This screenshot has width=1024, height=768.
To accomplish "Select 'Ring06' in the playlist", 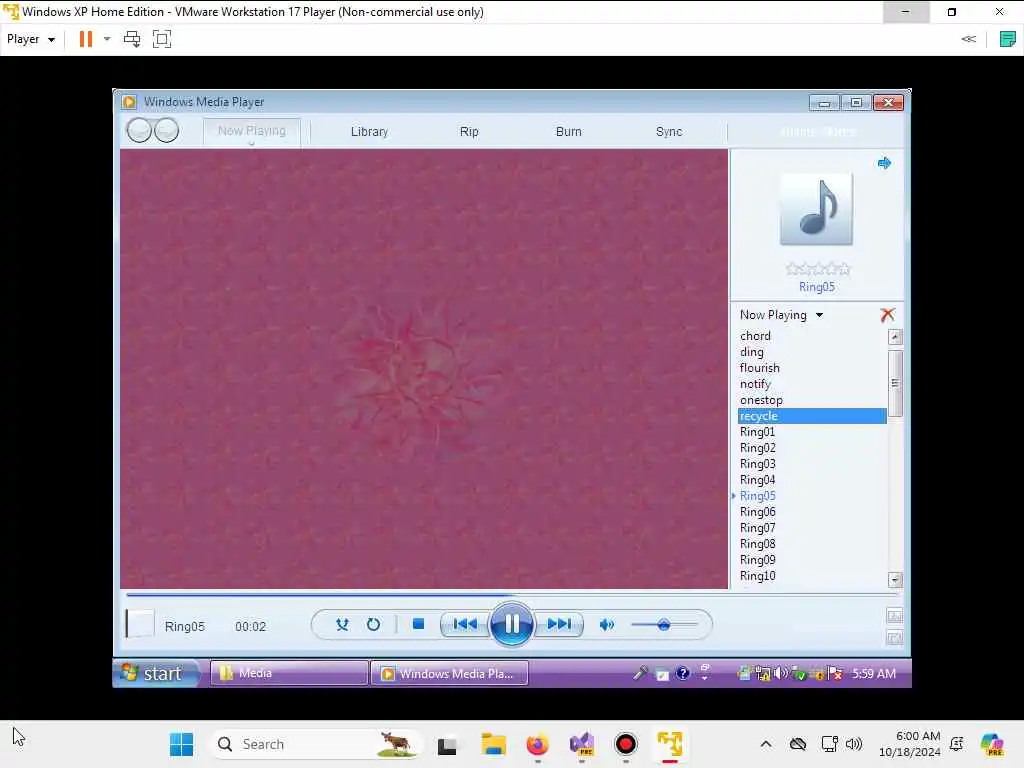I will [x=758, y=512].
